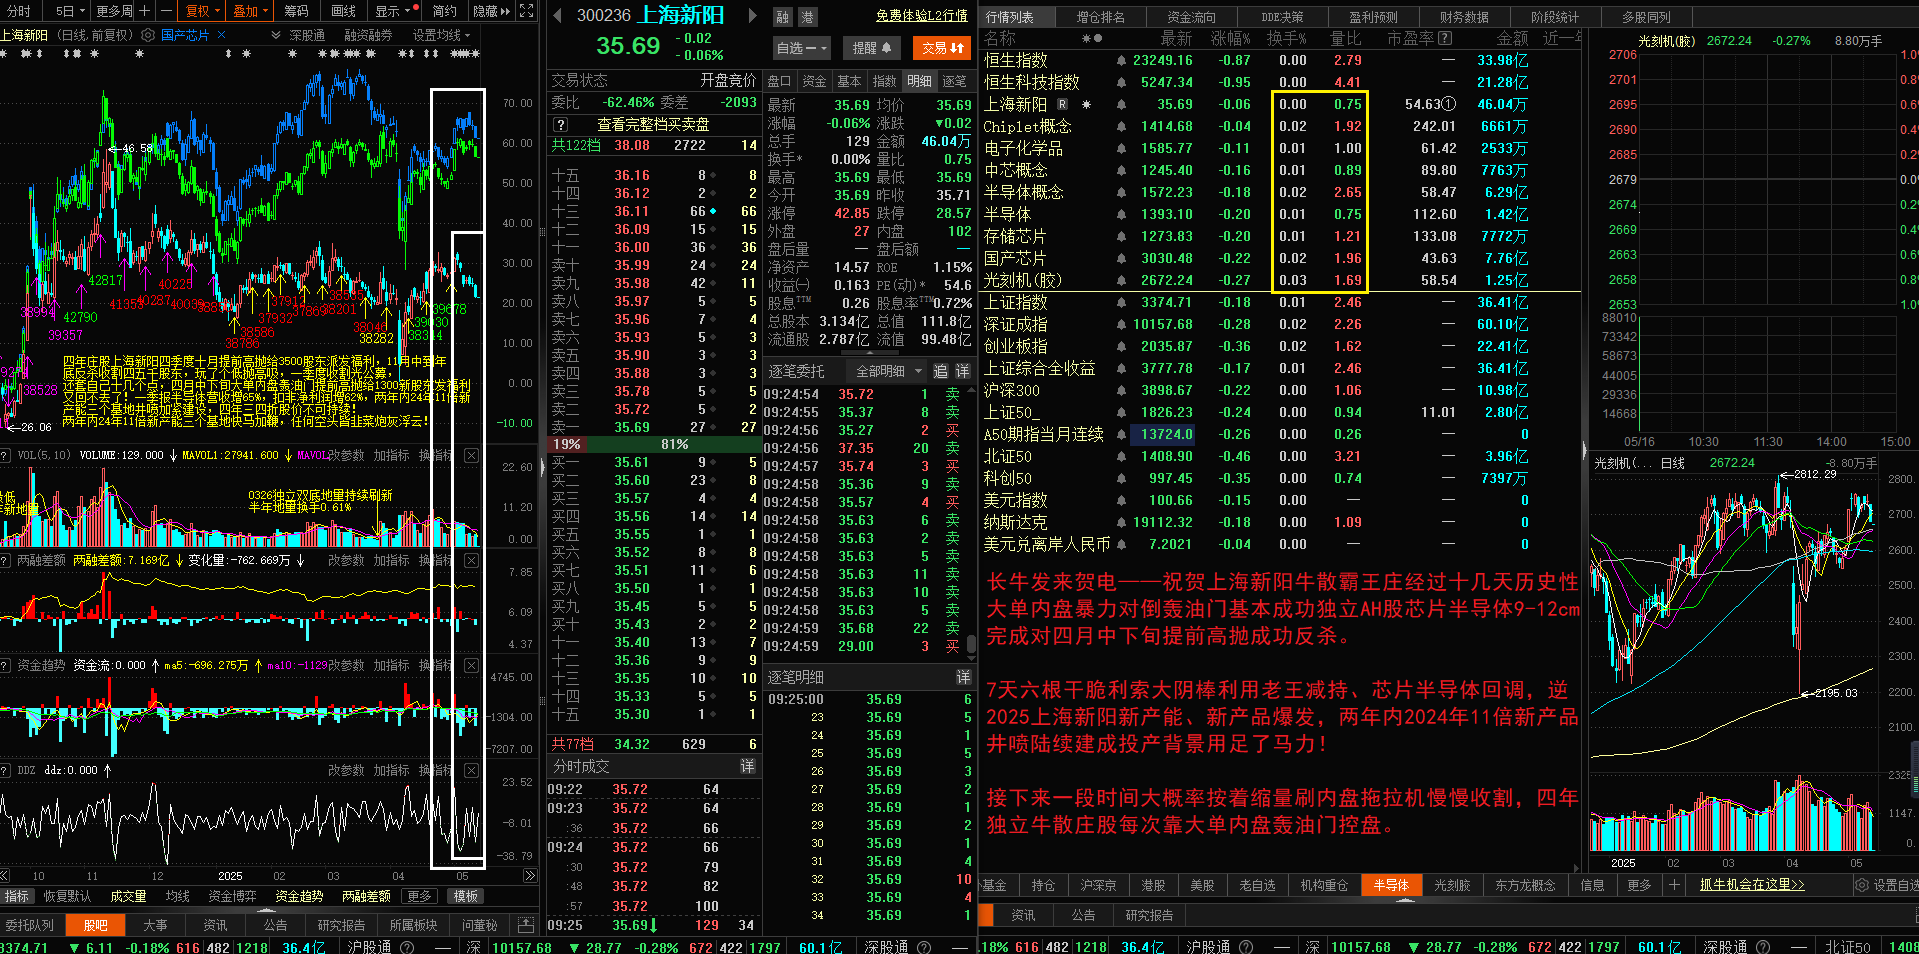Click 详 detail icon of 逐笔明细
1919x954 pixels.
click(962, 677)
